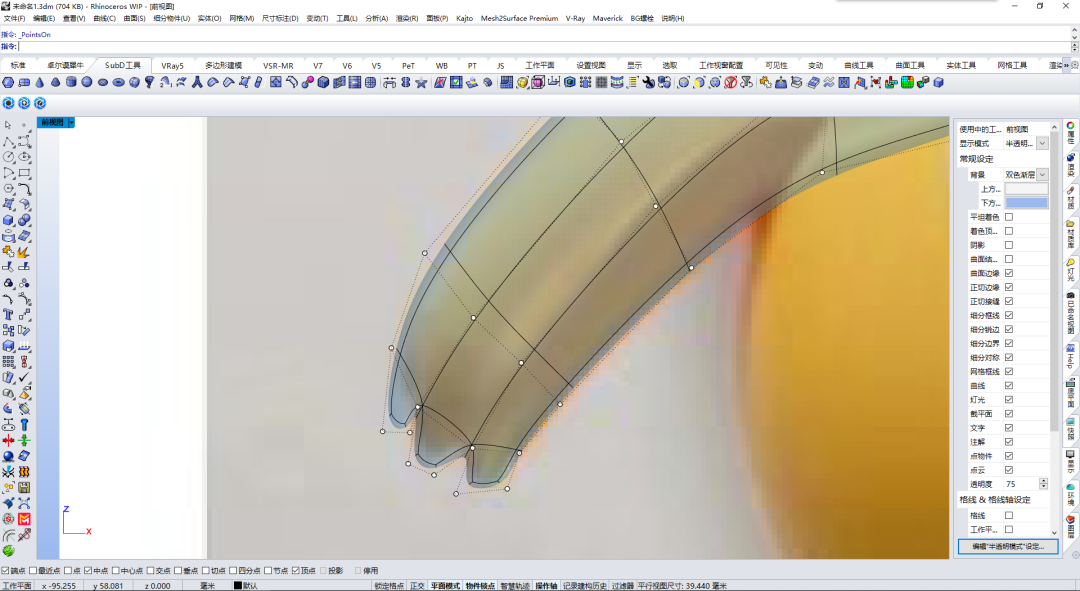
Task: Click the colorful grid mesh icon
Action: click(907, 83)
